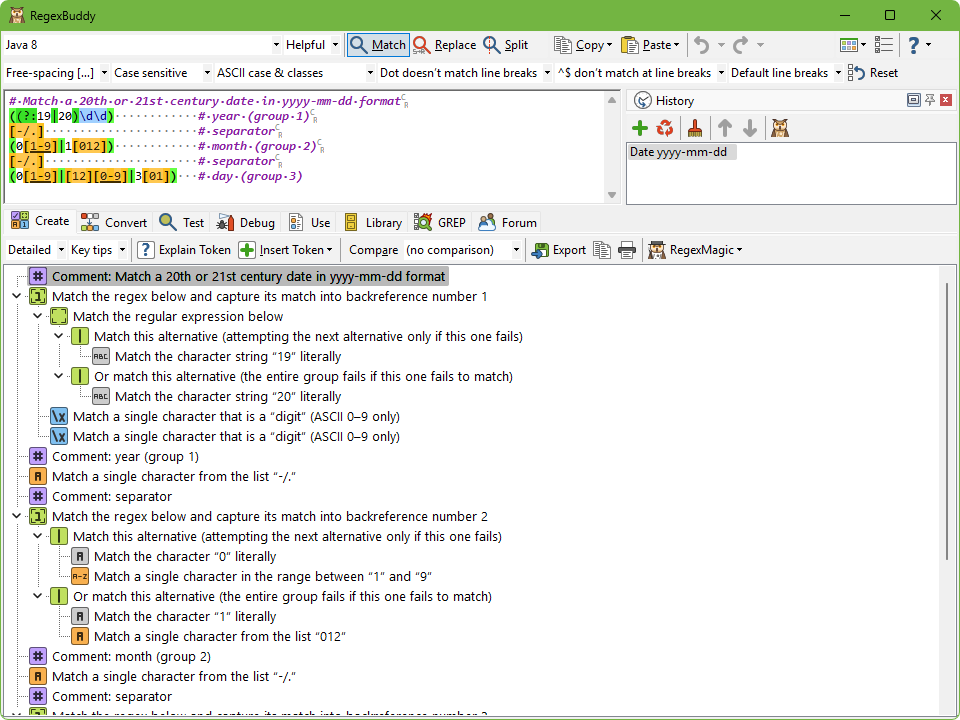960x720 pixels.
Task: Switch to the Use tab
Action: pyautogui.click(x=310, y=223)
